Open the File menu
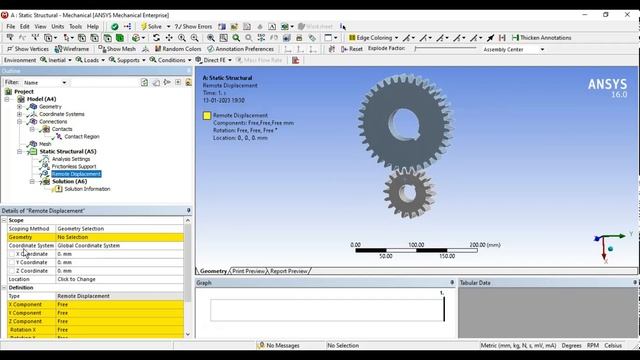Image resolution: width=640 pixels, height=360 pixels. coord(11,27)
